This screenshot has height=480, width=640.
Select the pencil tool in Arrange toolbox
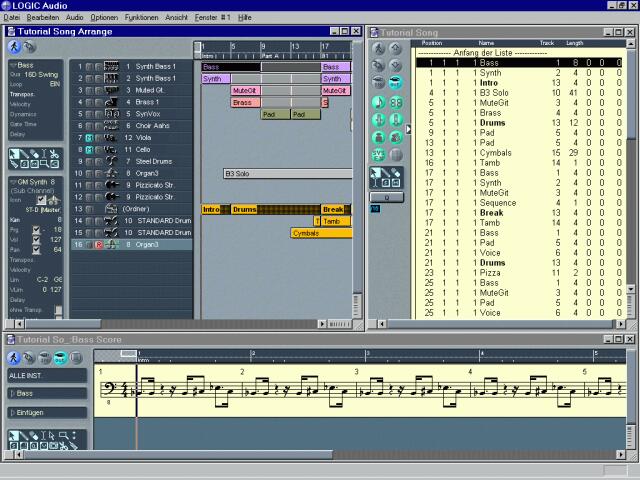(x=24, y=154)
